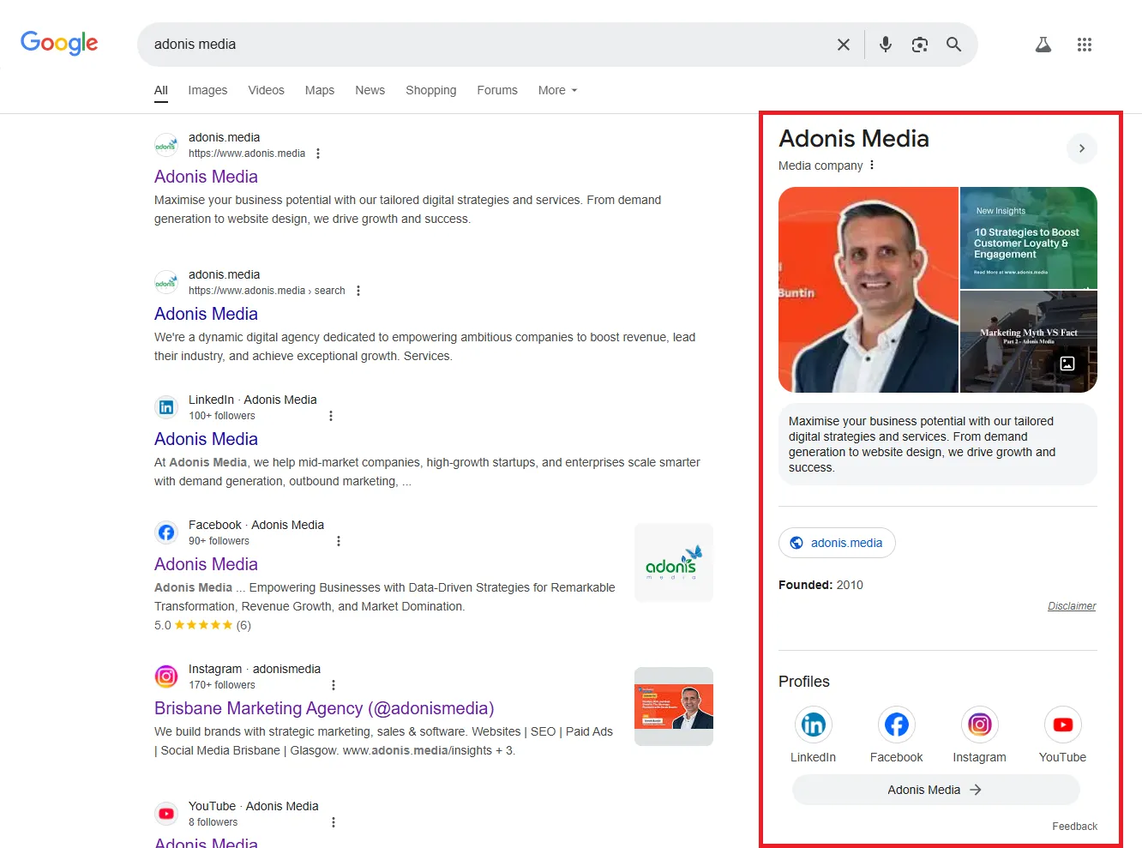Open three-dot menu for the Facebook result
1142x848 pixels.
tap(338, 541)
